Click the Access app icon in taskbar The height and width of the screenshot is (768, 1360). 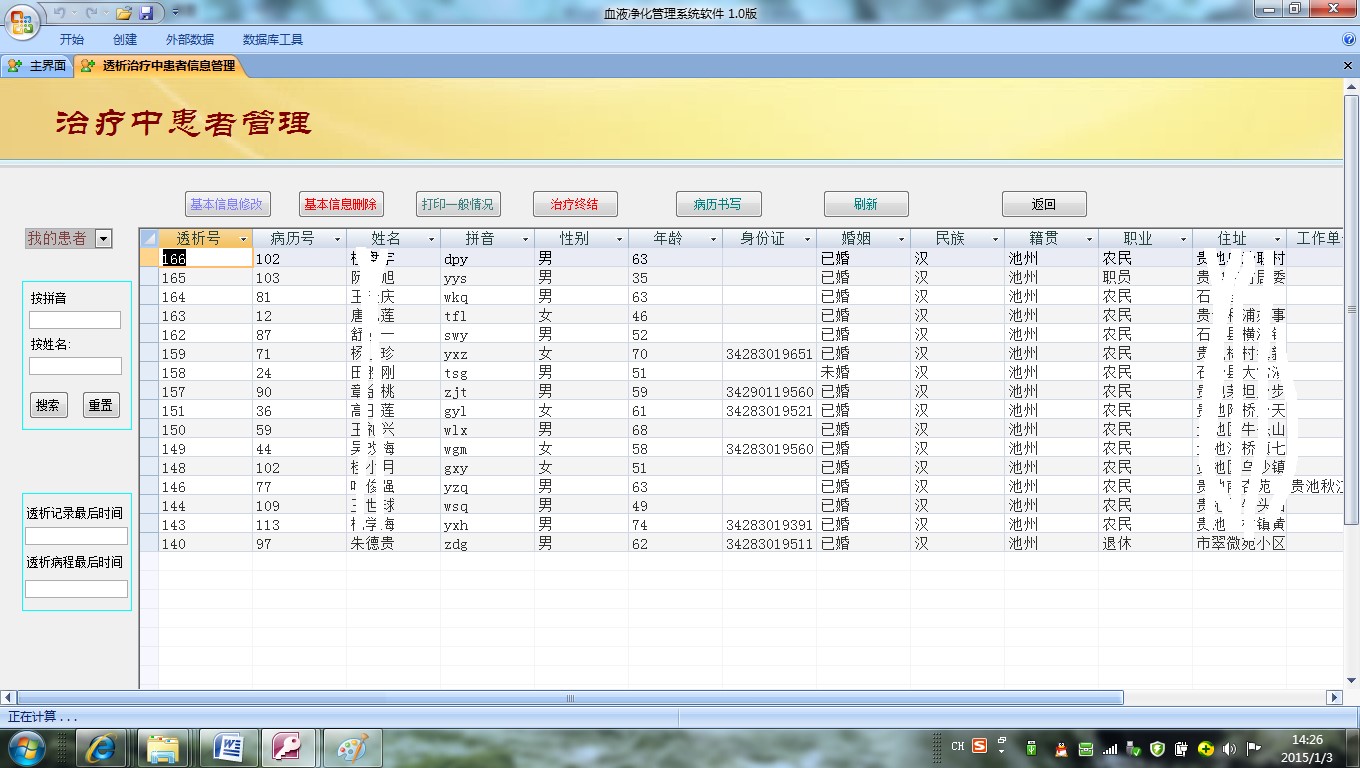(x=290, y=748)
